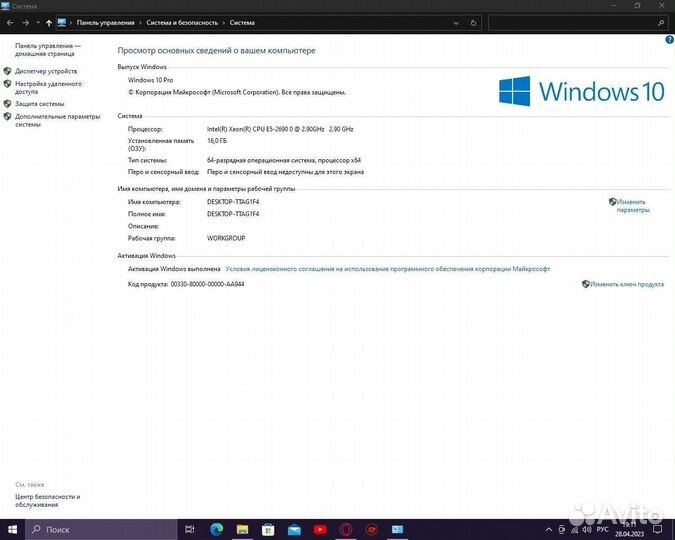Open YouTube app from taskbar

point(320,529)
